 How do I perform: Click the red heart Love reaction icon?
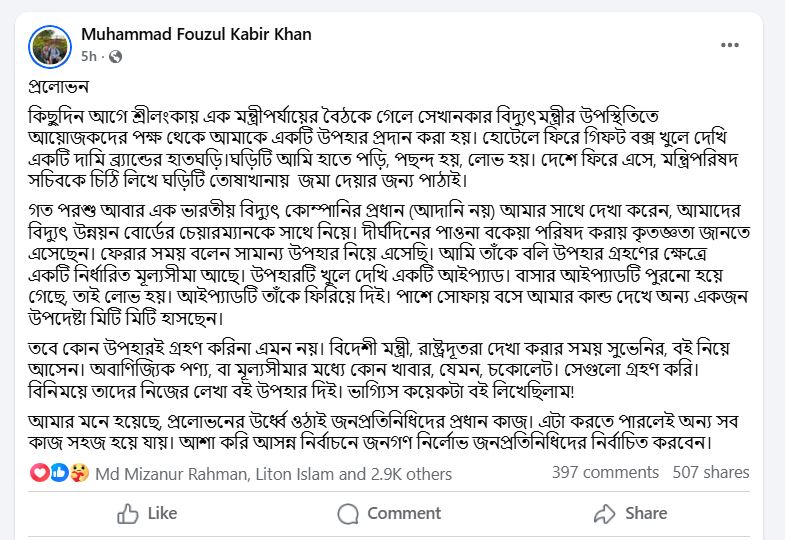pos(39,472)
